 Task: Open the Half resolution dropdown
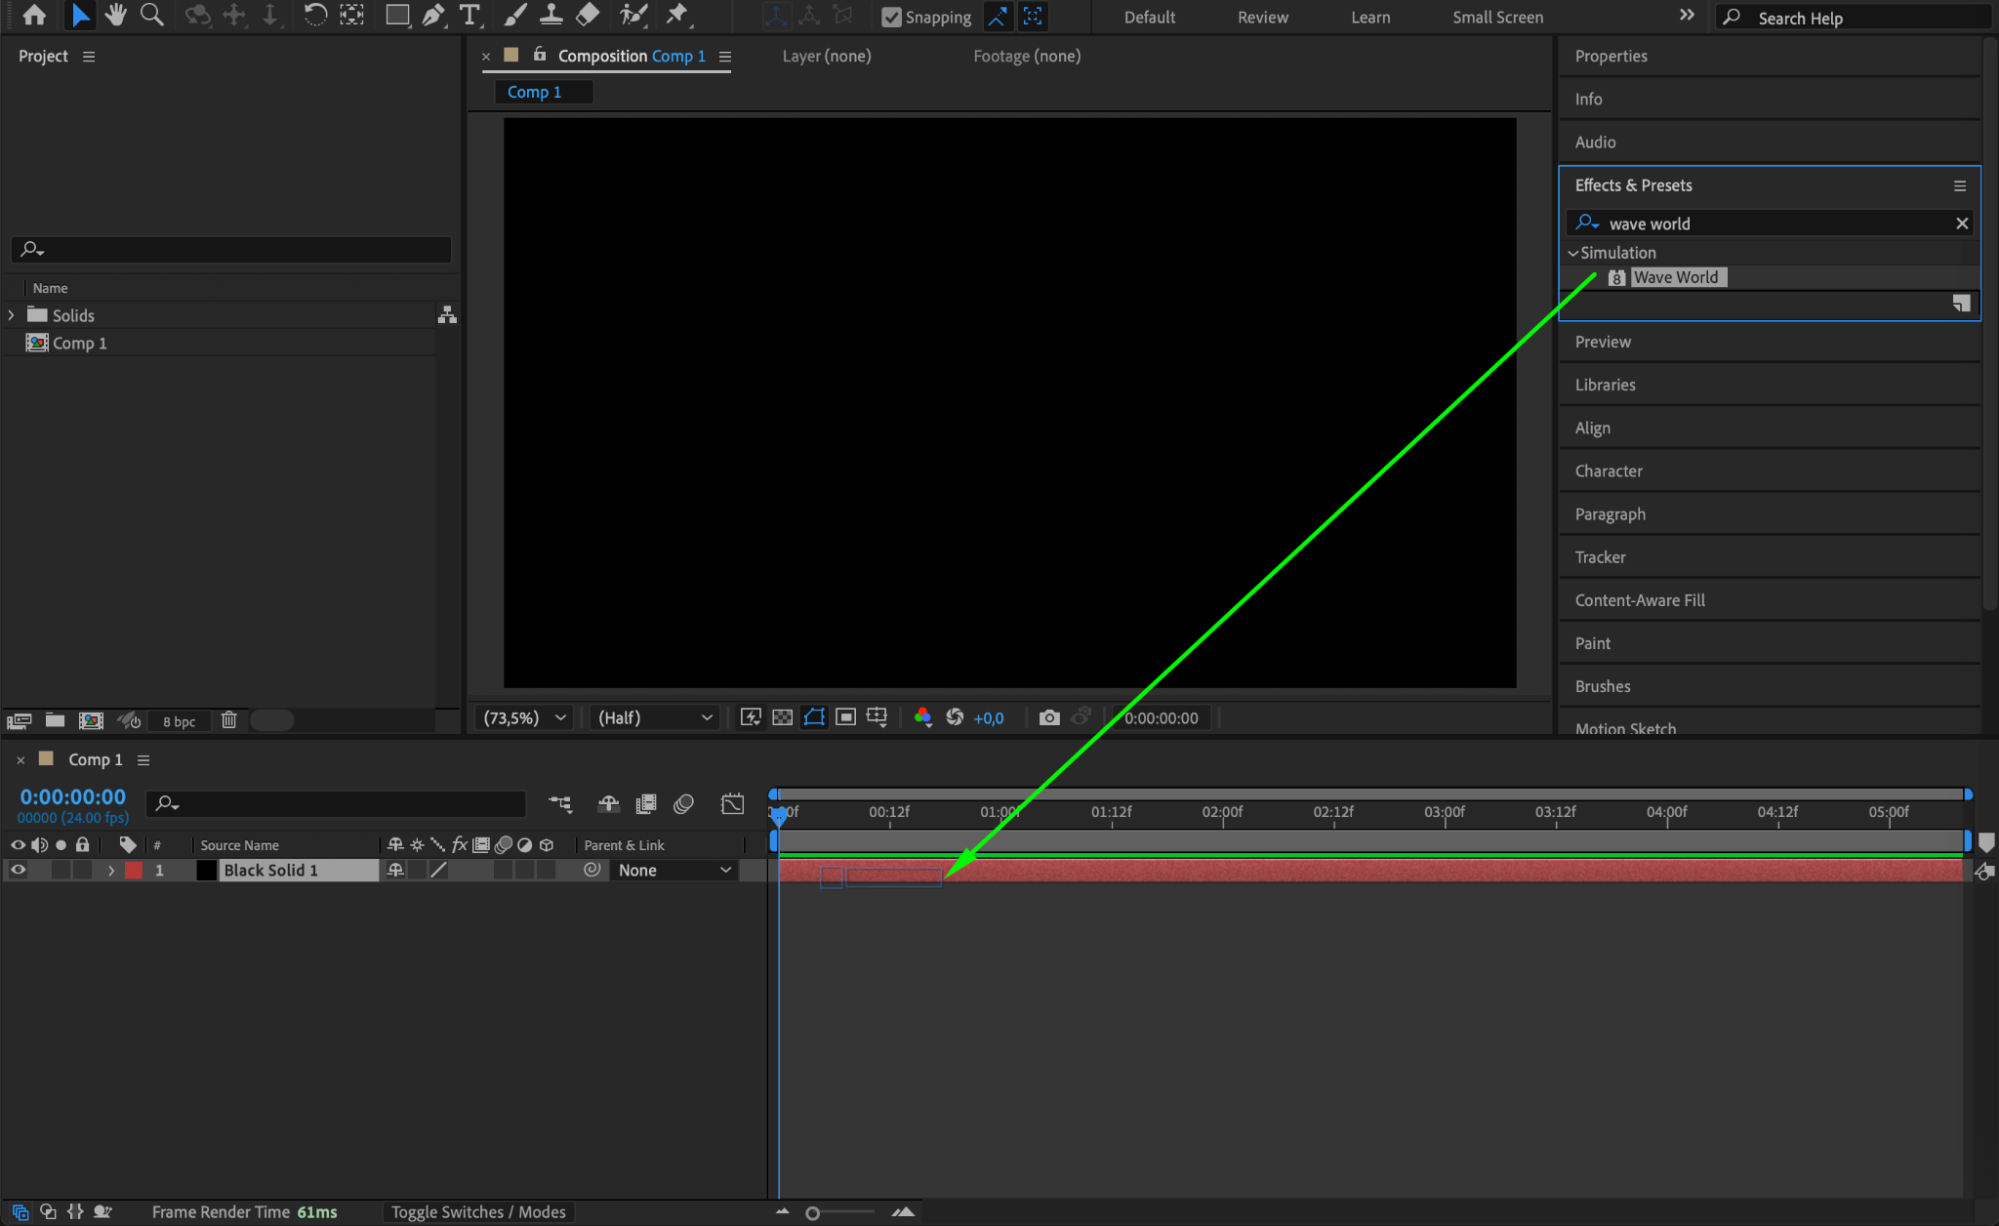pyautogui.click(x=655, y=717)
